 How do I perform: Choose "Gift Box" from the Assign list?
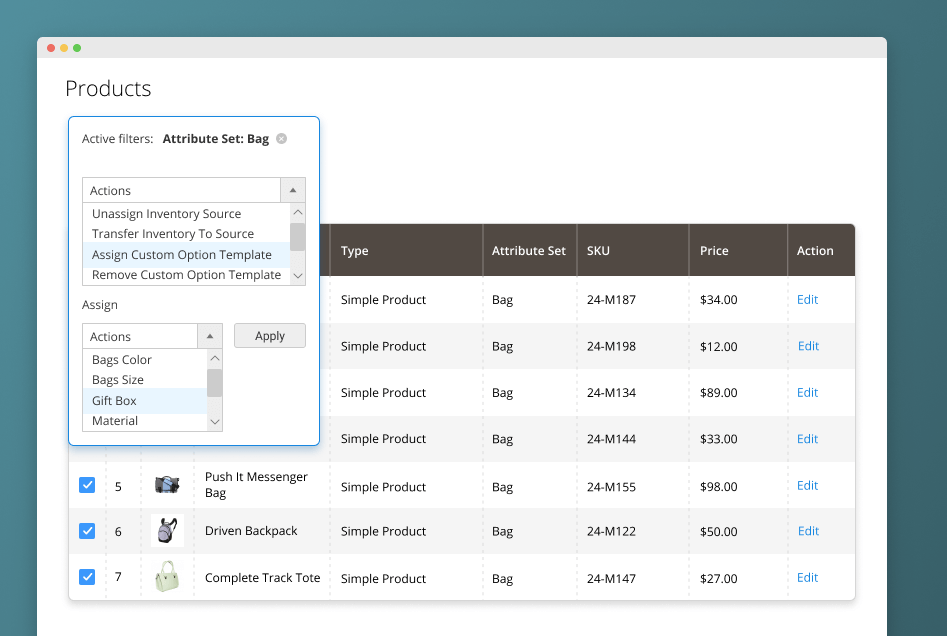112,400
